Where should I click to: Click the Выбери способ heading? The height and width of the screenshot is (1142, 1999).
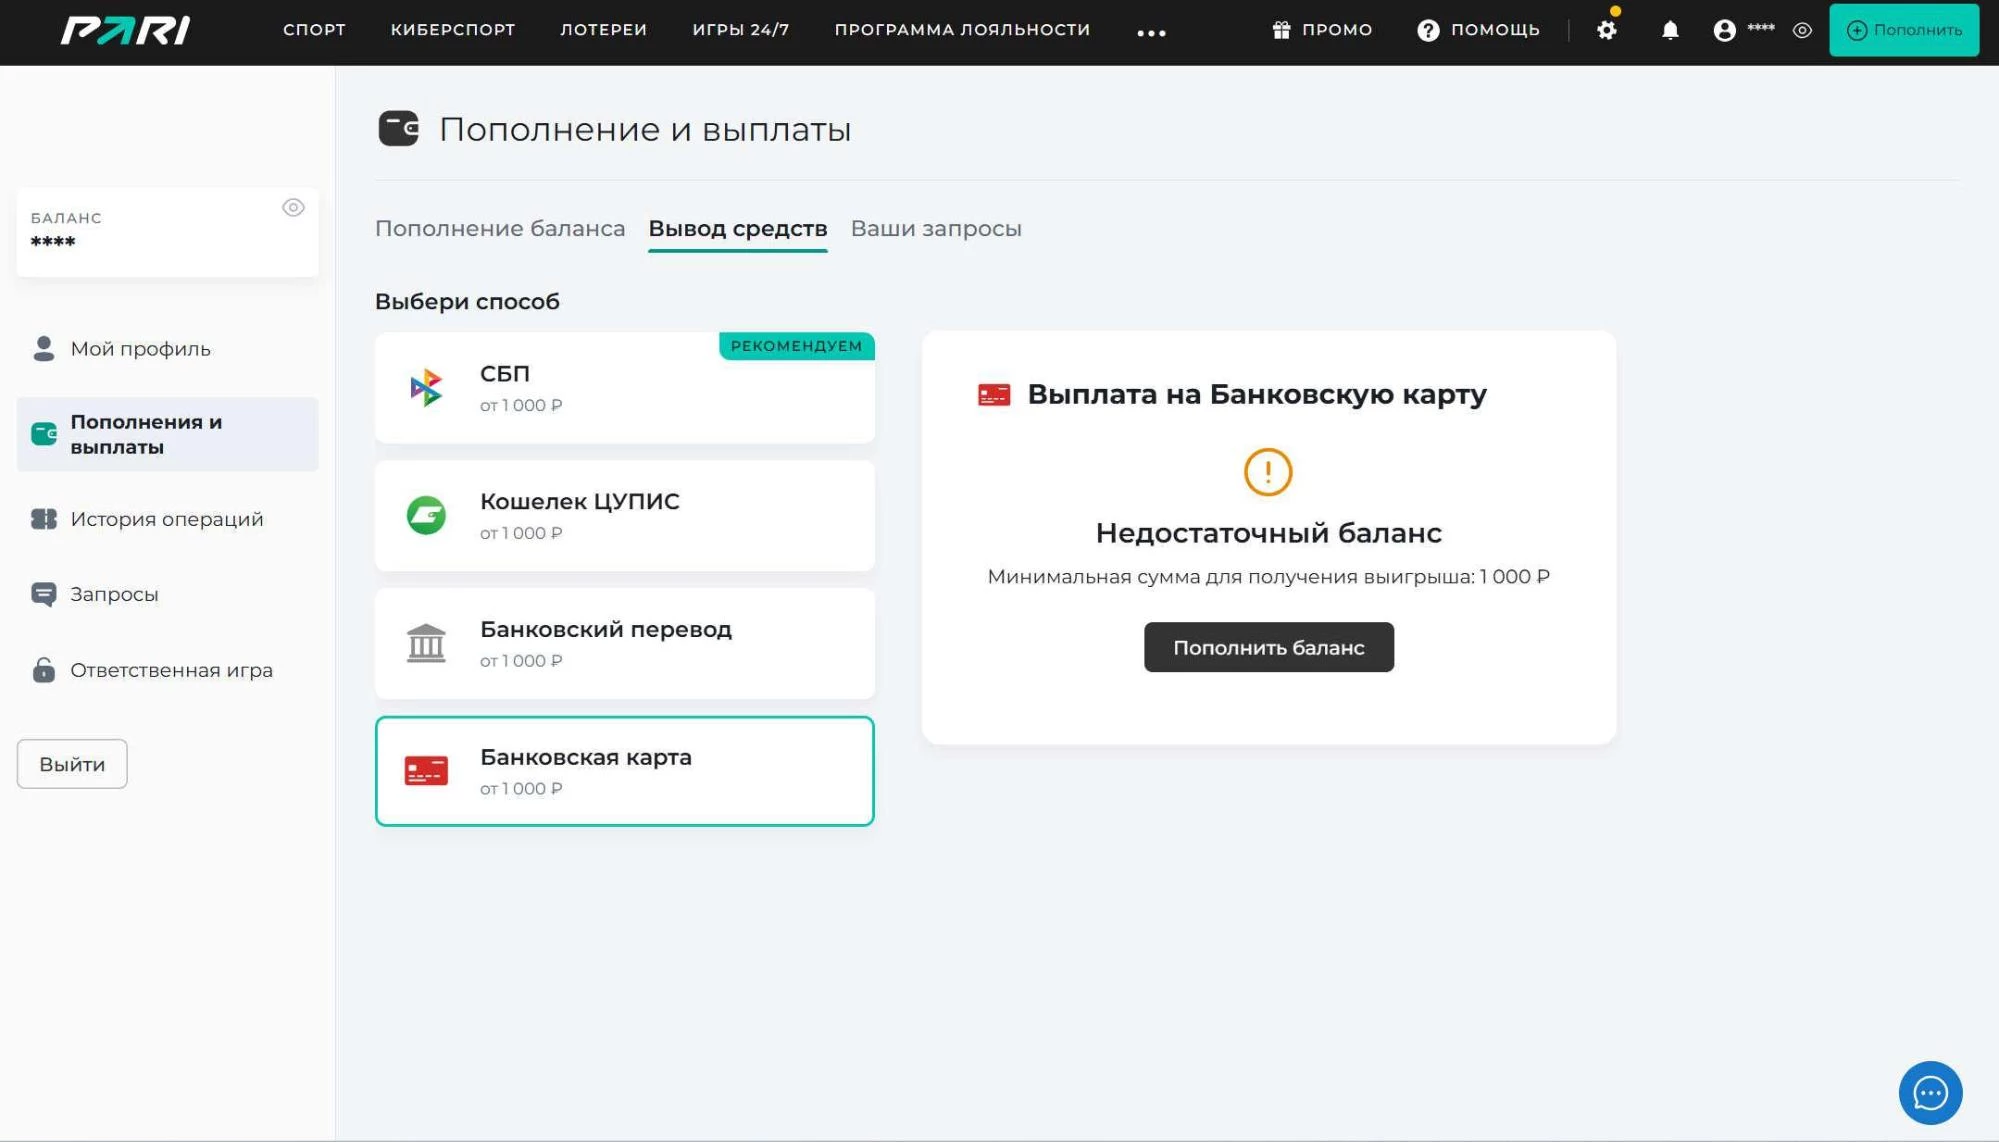[x=467, y=301]
